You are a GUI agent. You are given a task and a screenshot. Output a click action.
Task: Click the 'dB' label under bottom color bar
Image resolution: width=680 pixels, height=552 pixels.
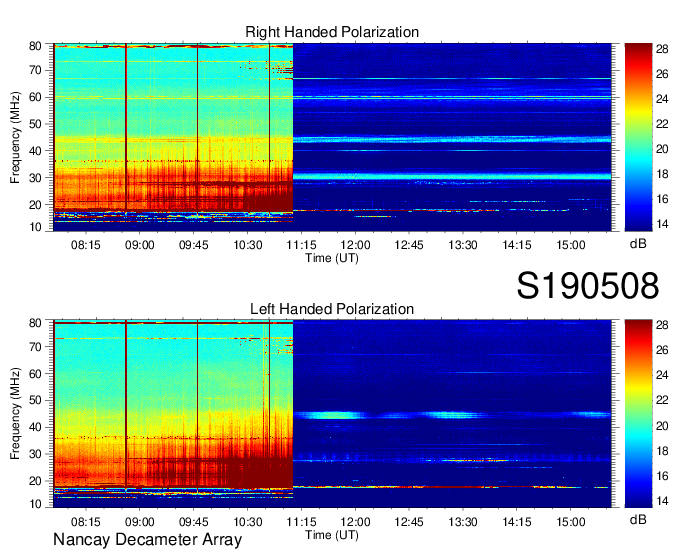(x=638, y=519)
